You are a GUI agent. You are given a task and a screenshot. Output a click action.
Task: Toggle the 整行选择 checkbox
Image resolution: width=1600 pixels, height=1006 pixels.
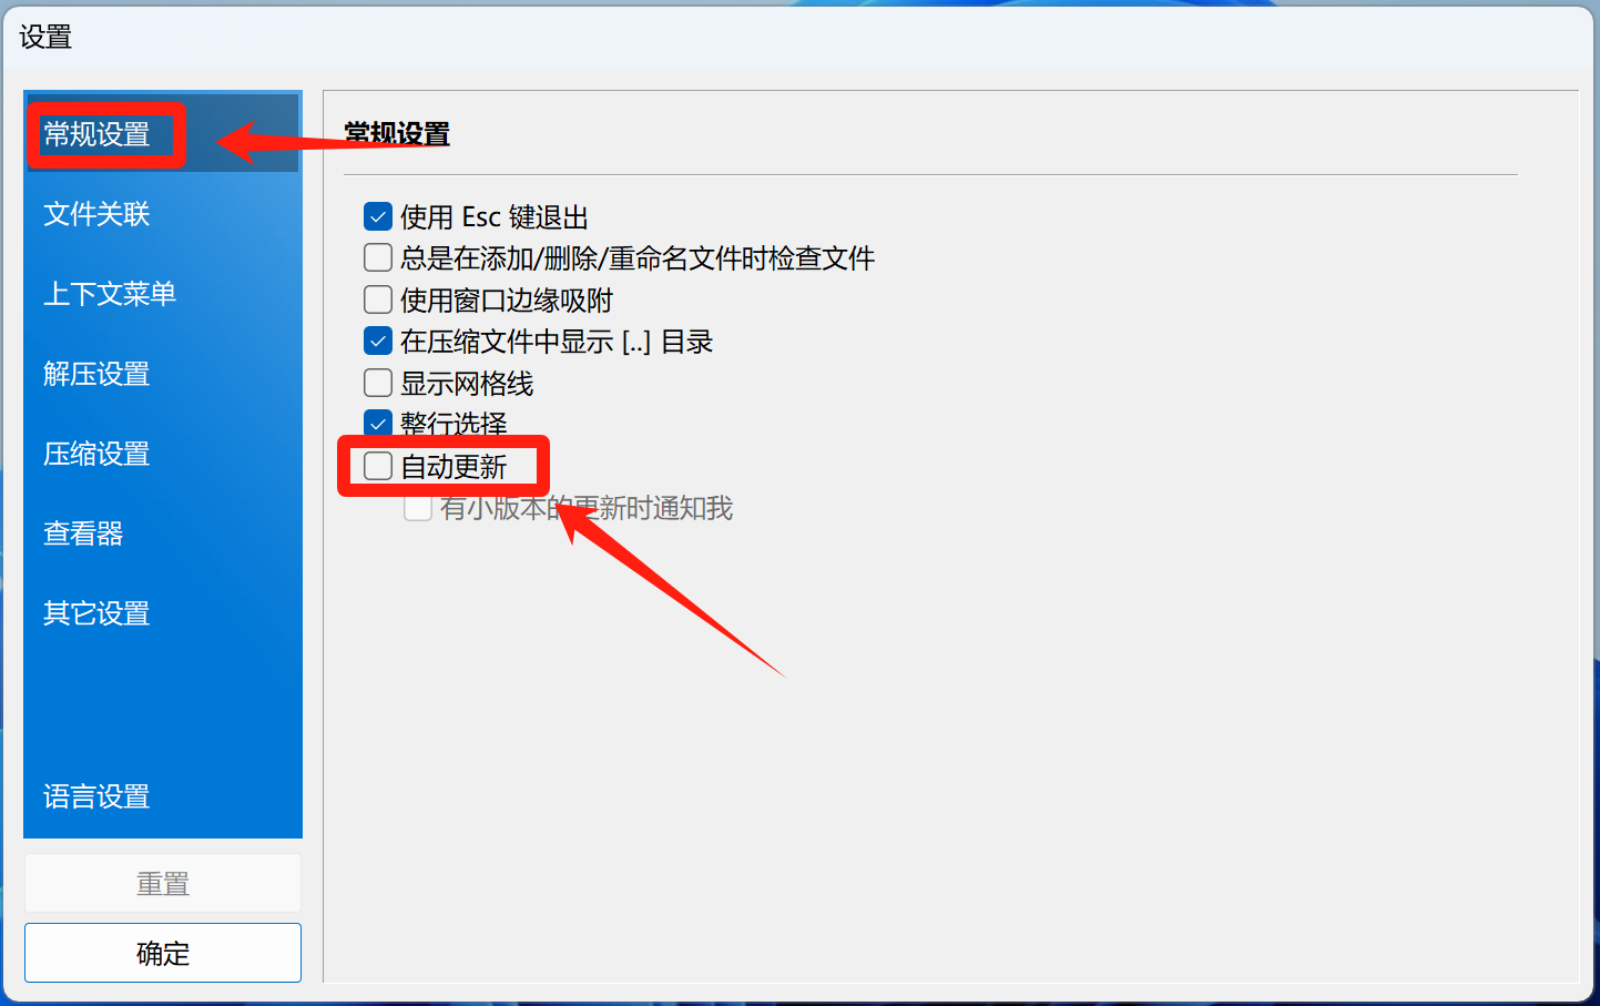tap(378, 423)
